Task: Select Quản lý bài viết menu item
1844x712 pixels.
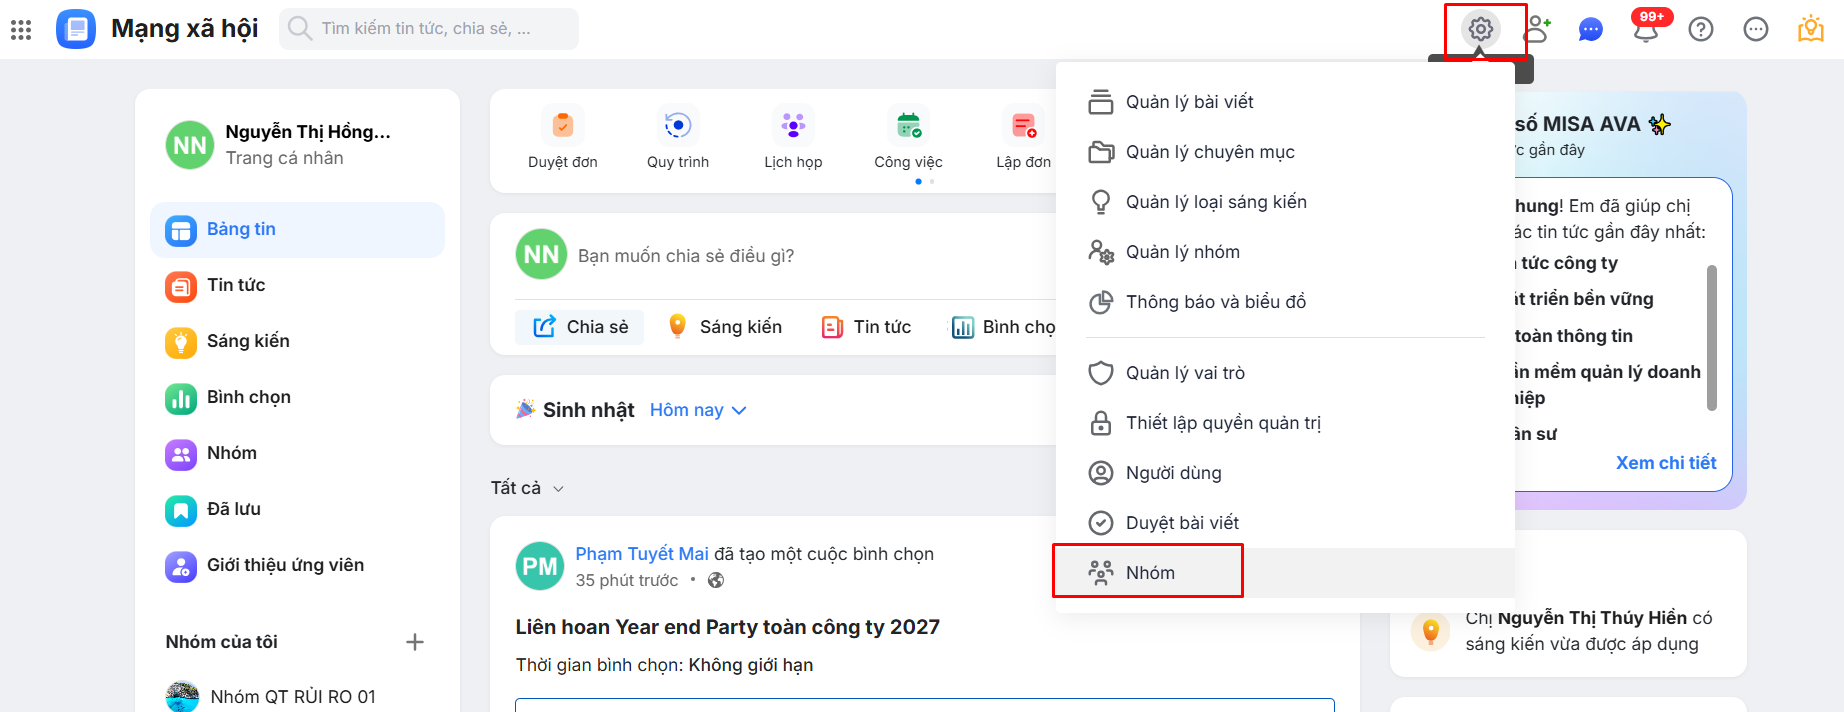Action: click(1189, 102)
